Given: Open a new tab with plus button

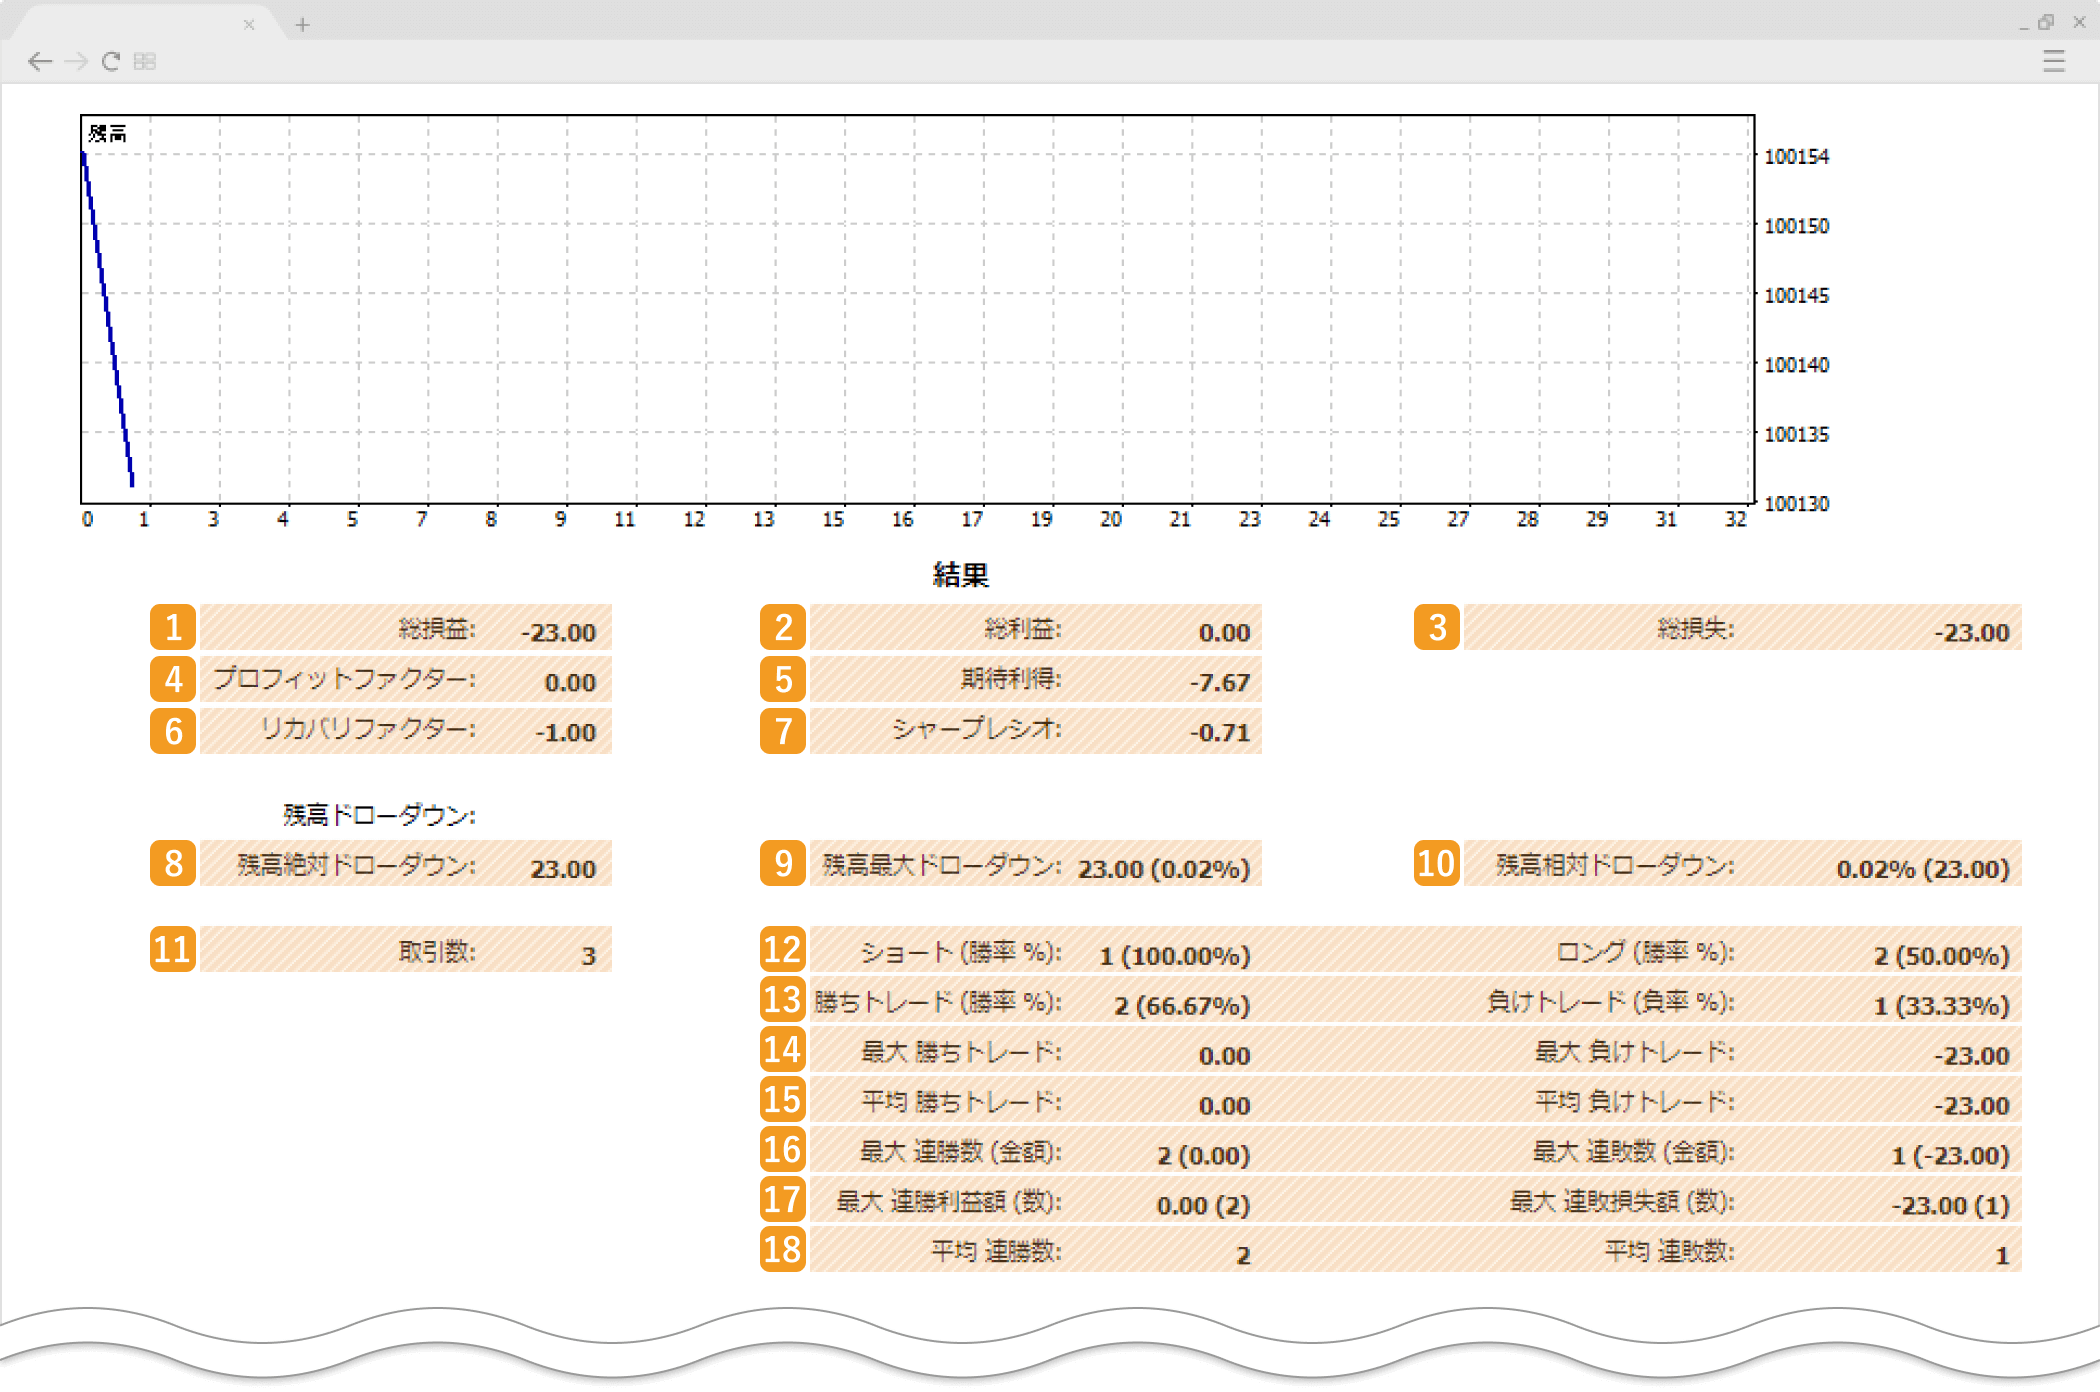Looking at the screenshot, I should point(302,25).
